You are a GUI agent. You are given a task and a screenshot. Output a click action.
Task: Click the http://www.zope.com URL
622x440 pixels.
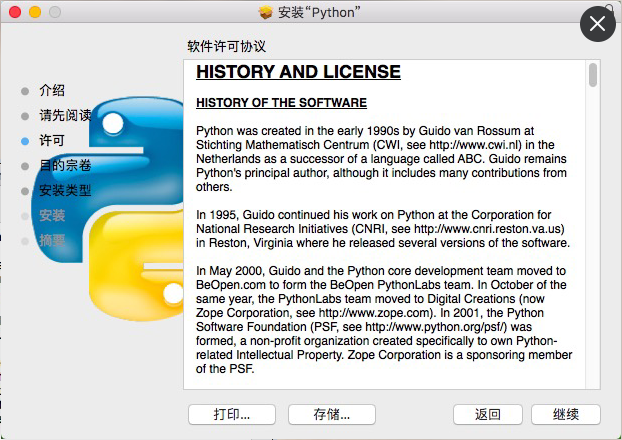(374, 313)
